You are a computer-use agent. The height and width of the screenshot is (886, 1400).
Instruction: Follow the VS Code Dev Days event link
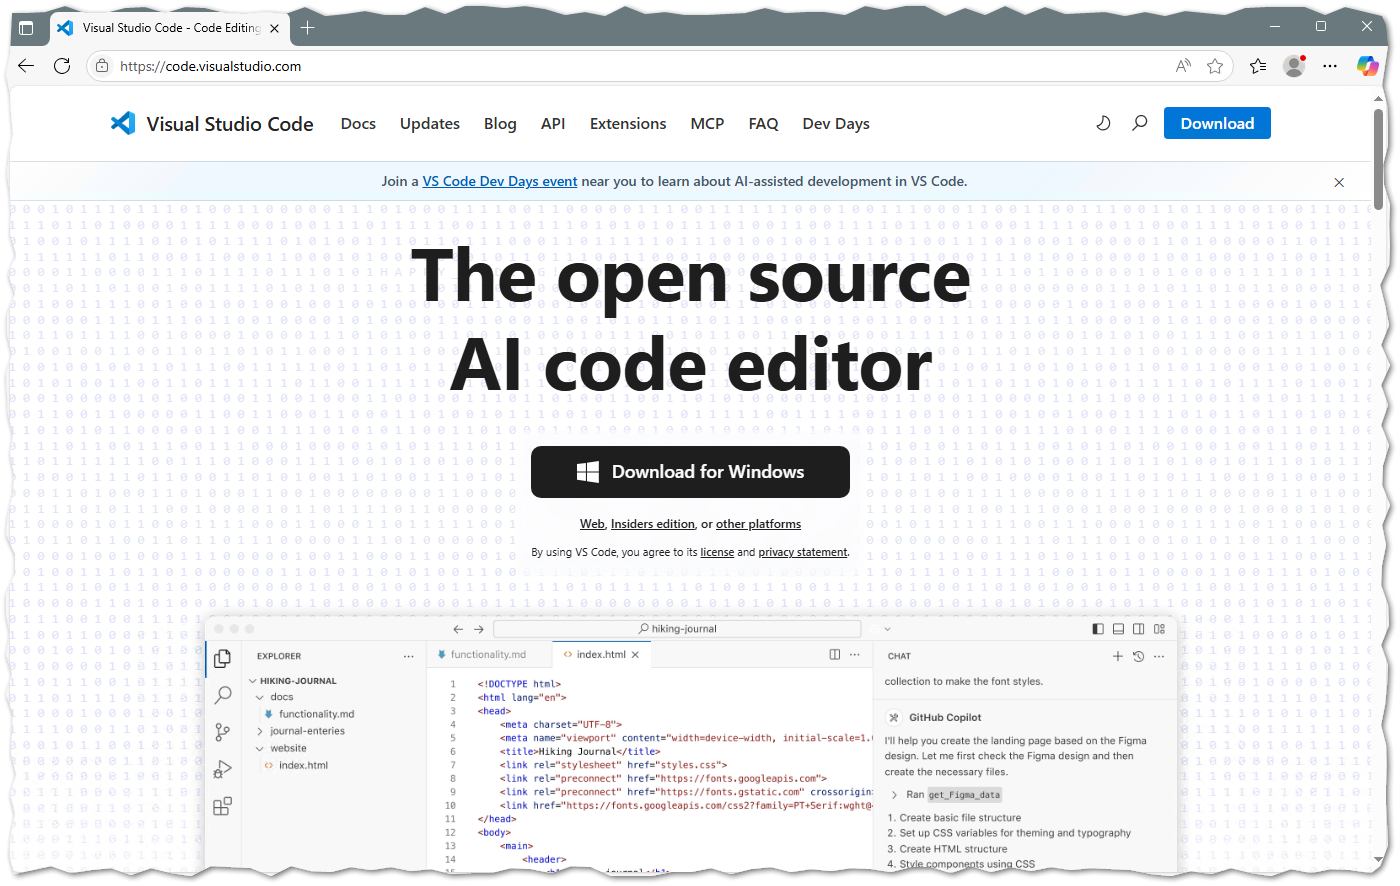[500, 181]
